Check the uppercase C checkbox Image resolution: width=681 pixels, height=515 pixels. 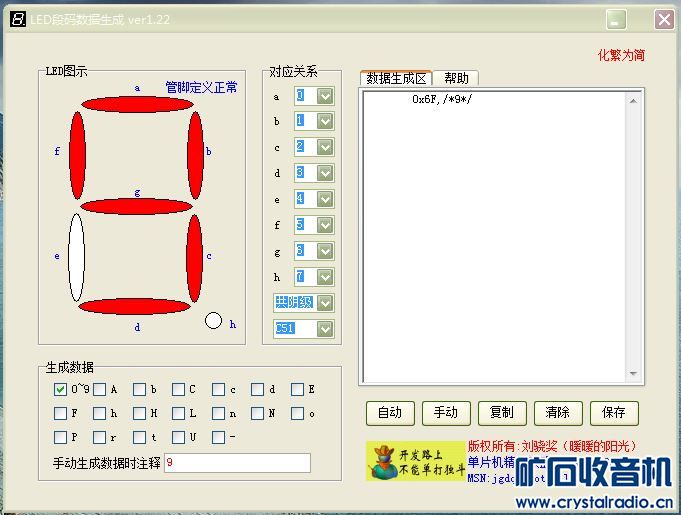pos(179,389)
